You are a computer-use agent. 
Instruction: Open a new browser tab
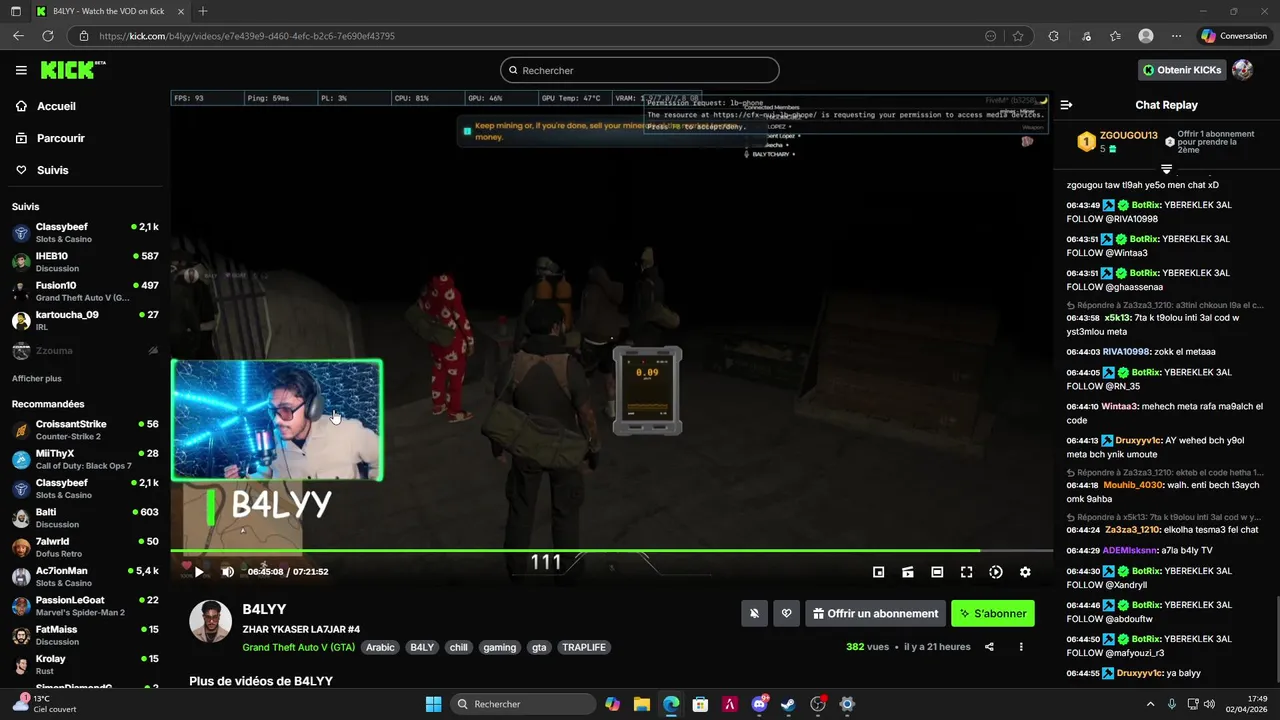click(x=203, y=11)
